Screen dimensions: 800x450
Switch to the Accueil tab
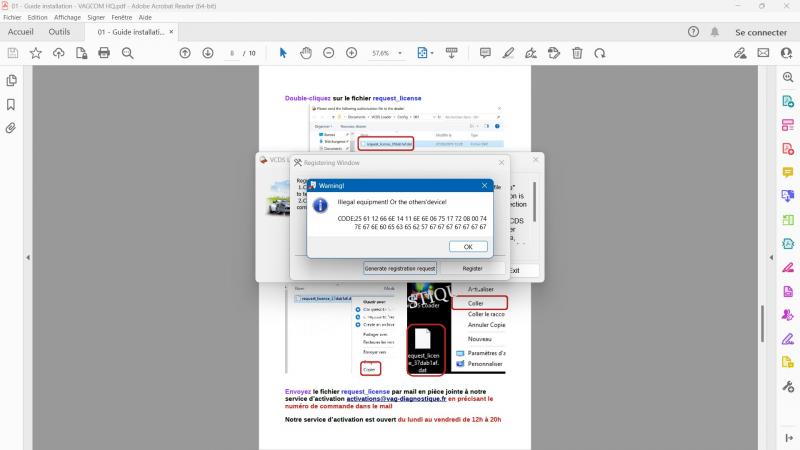click(x=20, y=32)
